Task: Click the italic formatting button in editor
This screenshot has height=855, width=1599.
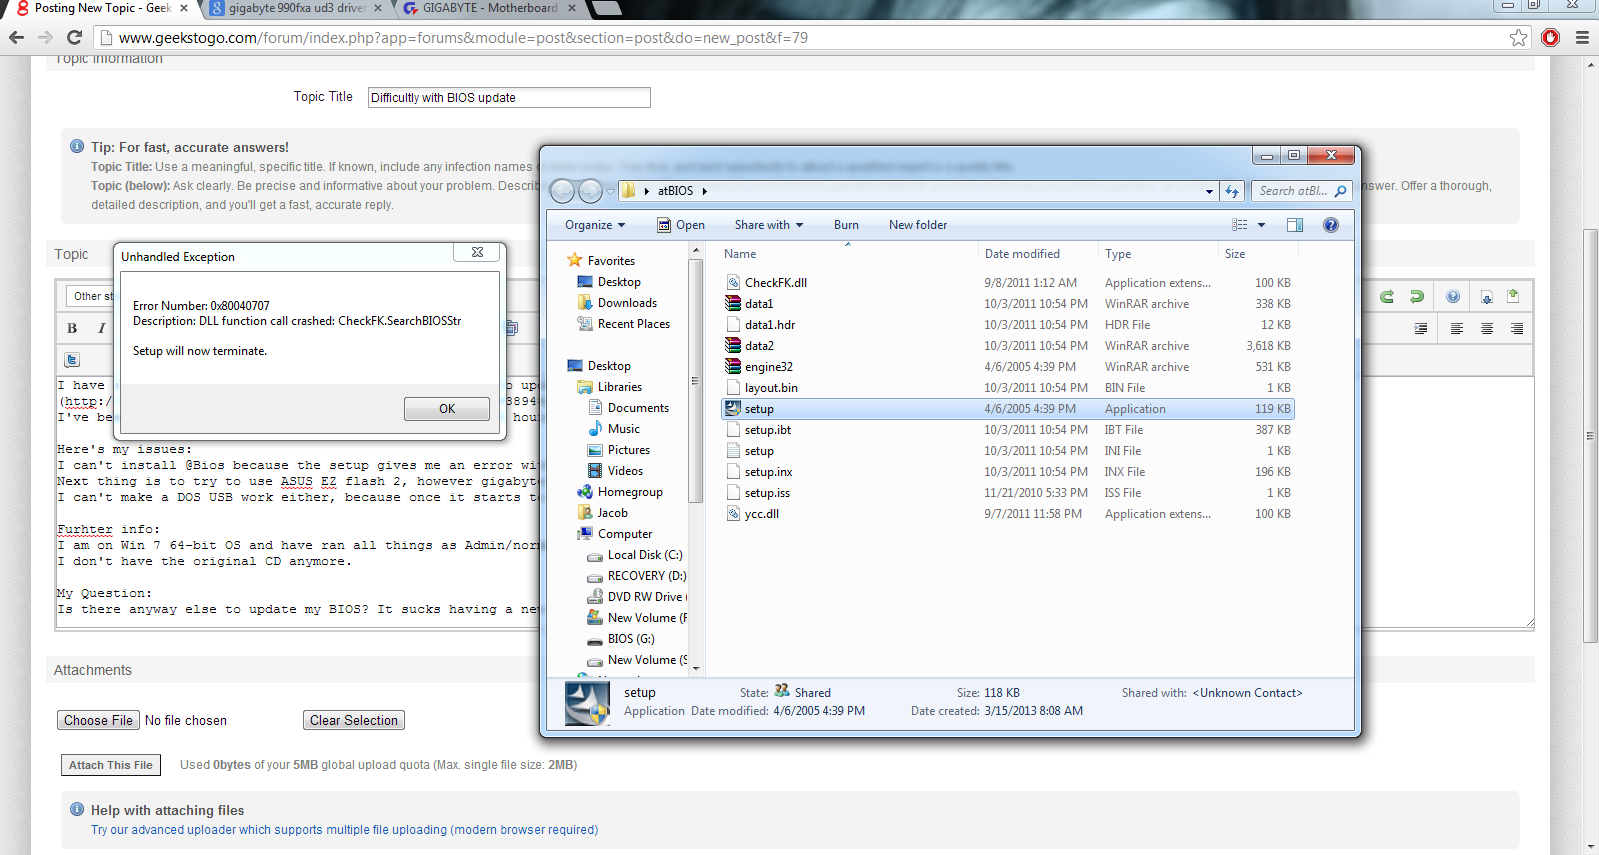Action: 101,328
